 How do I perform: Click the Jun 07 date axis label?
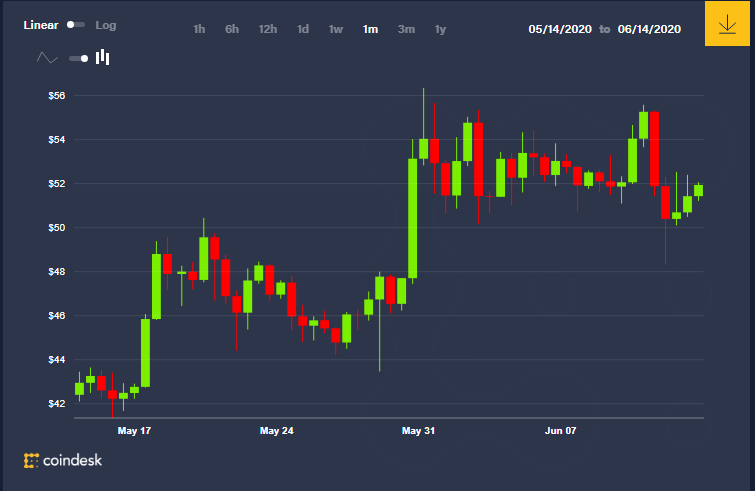(x=560, y=431)
